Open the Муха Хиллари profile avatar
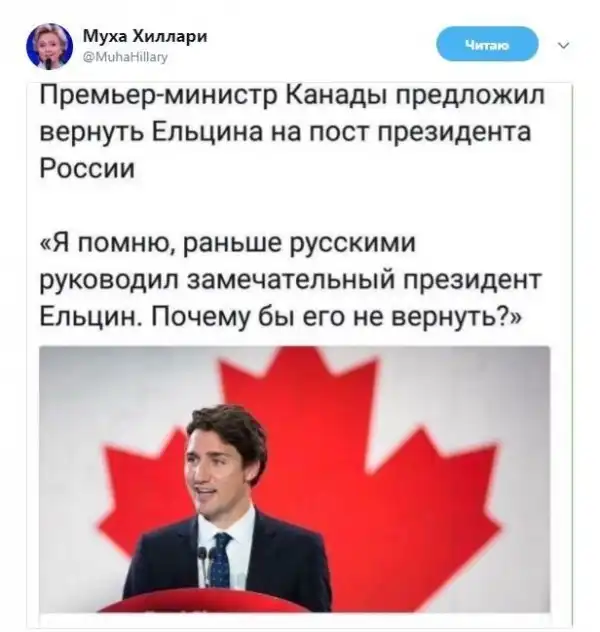Screen dimensions: 600x632 pos(49,47)
